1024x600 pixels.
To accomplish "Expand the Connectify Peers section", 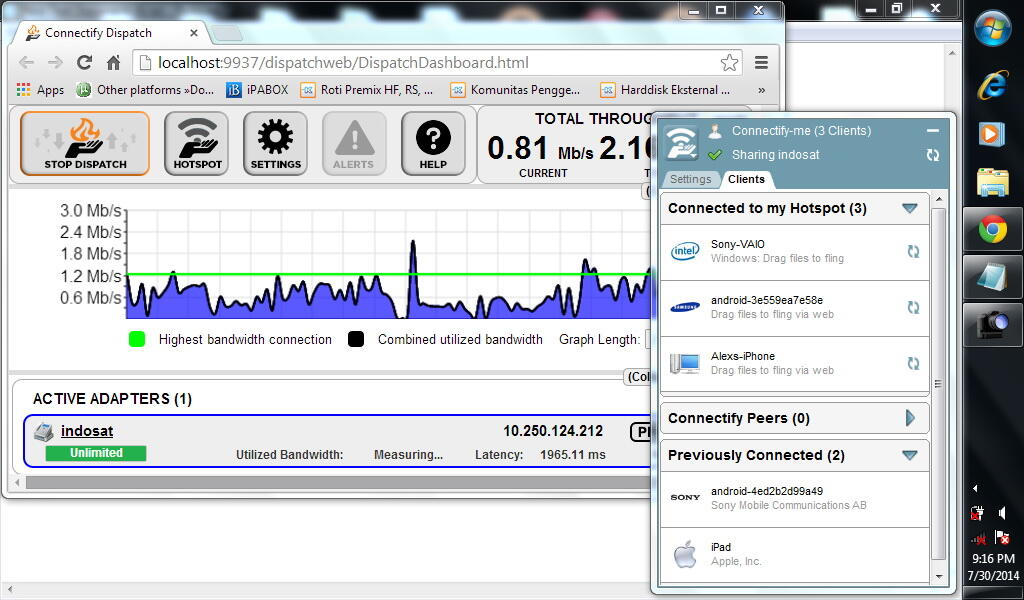I will pyautogui.click(x=910, y=418).
